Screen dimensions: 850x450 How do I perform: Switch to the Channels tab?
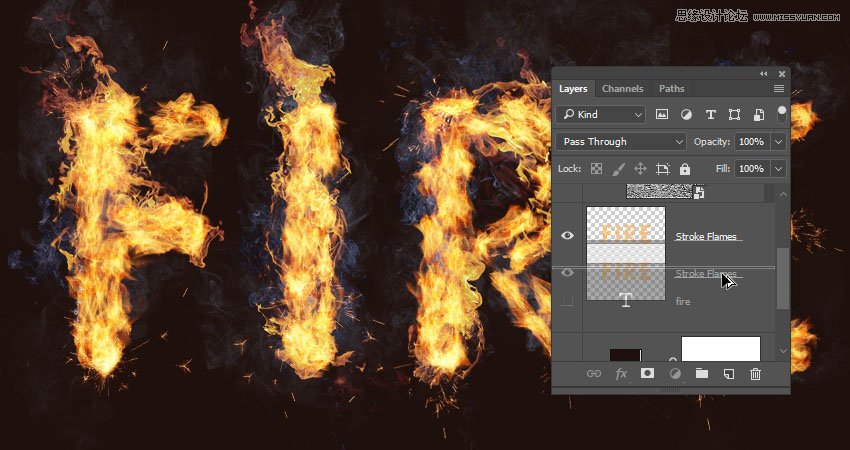(623, 89)
